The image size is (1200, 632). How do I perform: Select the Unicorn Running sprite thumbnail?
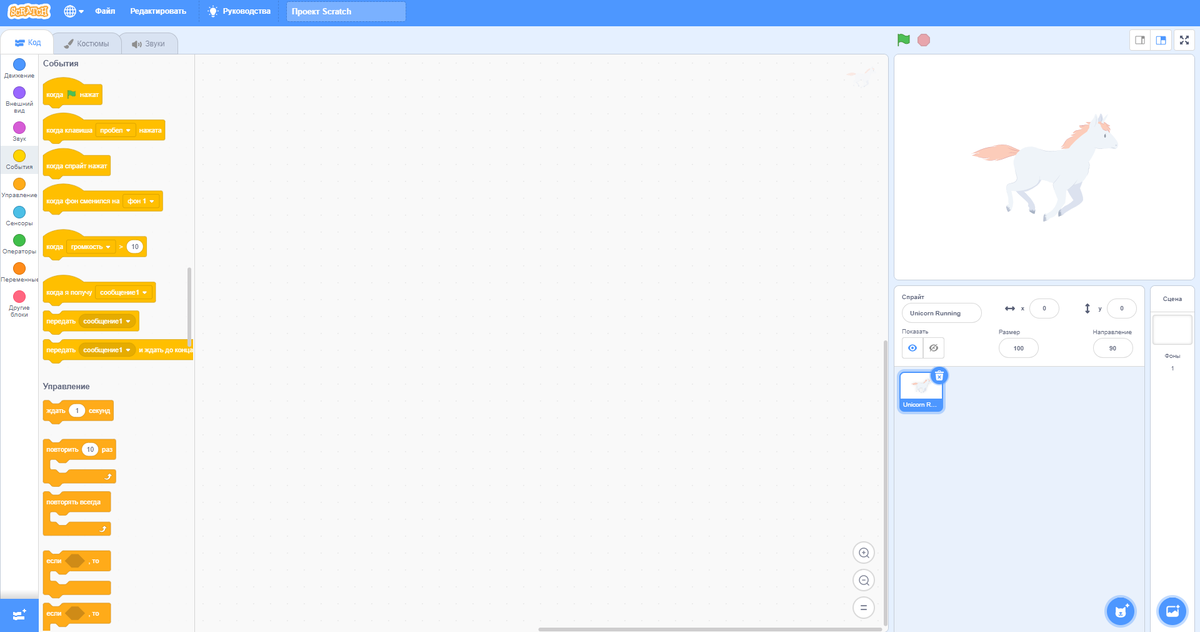pos(920,392)
